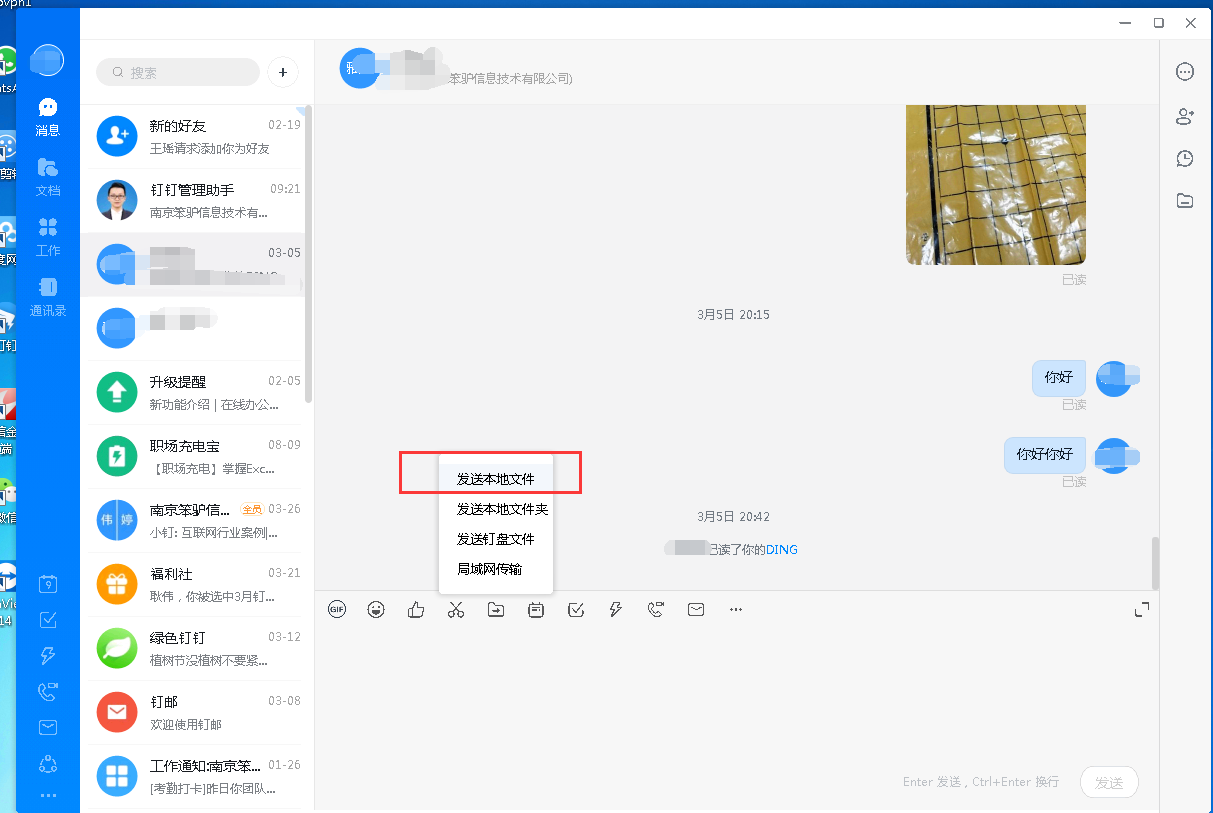The height and width of the screenshot is (813, 1213).
Task: Click the thumbs-up icon in chat toolbar
Action: click(x=416, y=609)
